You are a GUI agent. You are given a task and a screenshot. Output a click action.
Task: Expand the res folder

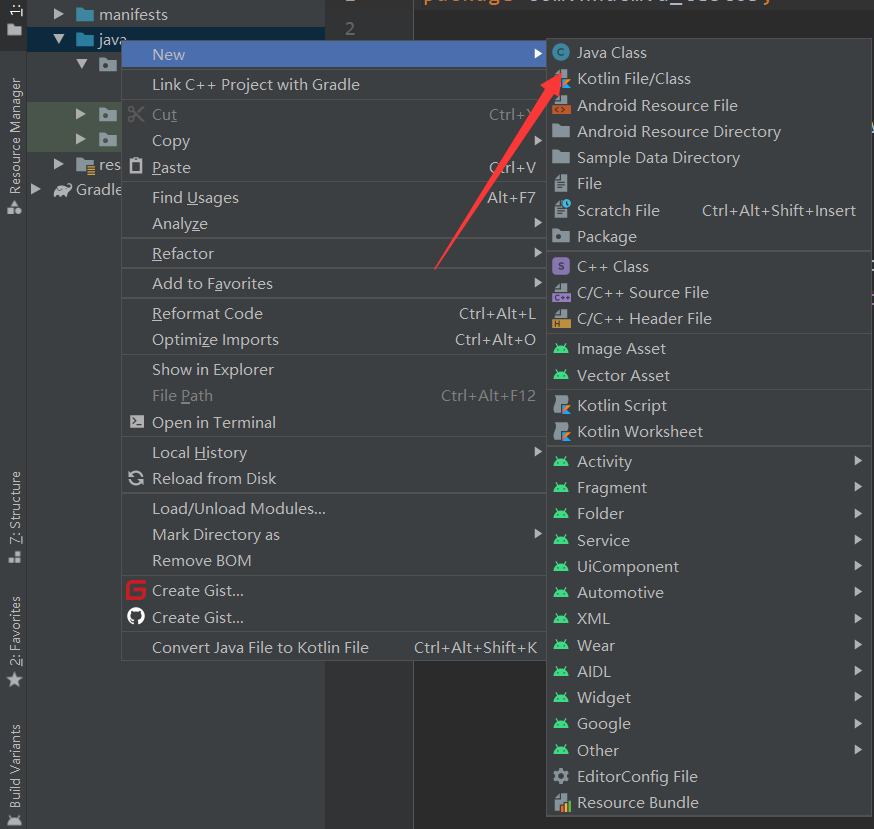[x=59, y=164]
